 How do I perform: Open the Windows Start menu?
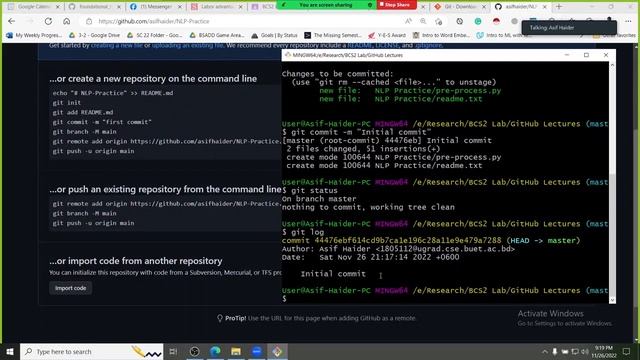pos(10,351)
